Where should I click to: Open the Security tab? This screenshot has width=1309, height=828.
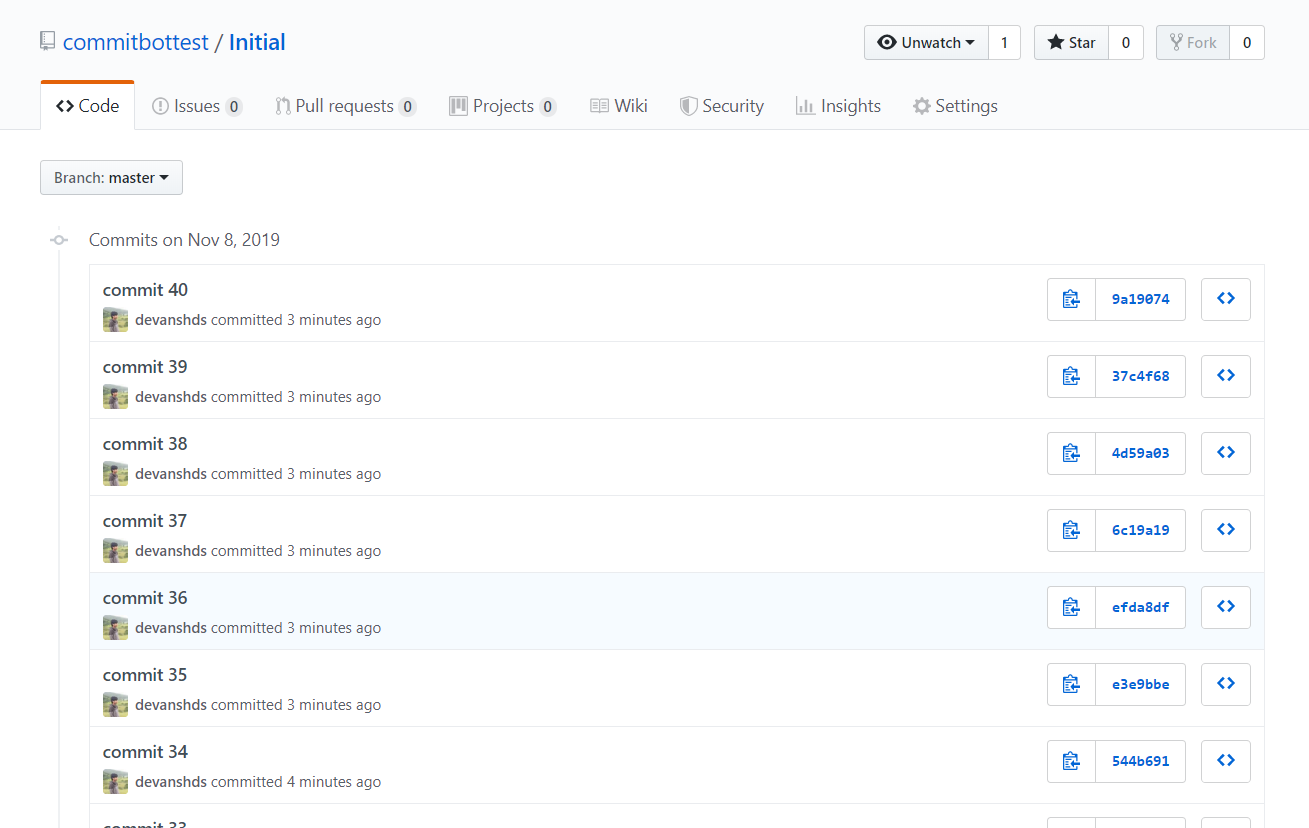click(x=722, y=106)
